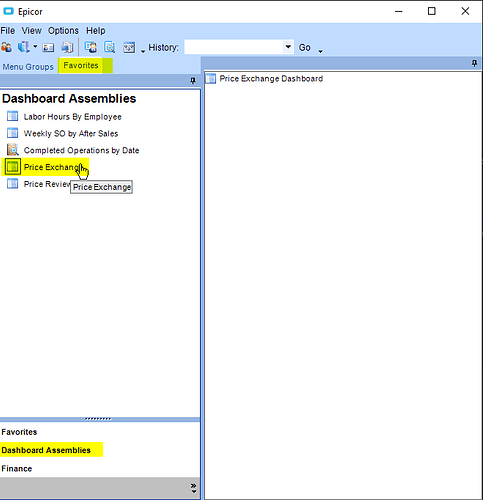Select Weekly SO by After Sales

[71, 134]
